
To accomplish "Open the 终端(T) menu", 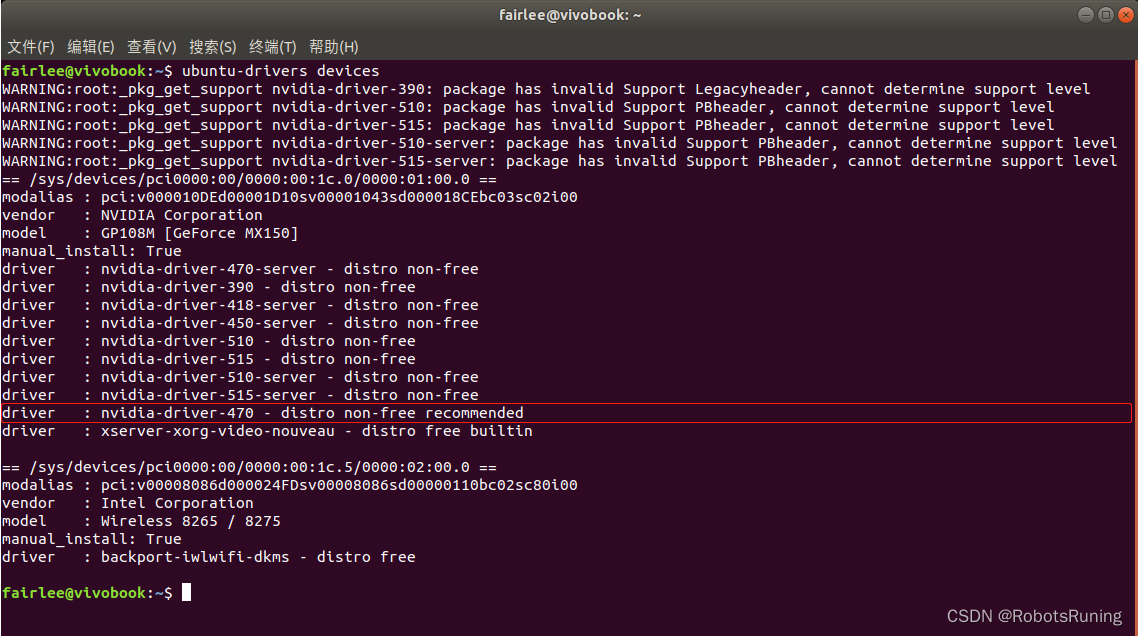I will [x=273, y=47].
